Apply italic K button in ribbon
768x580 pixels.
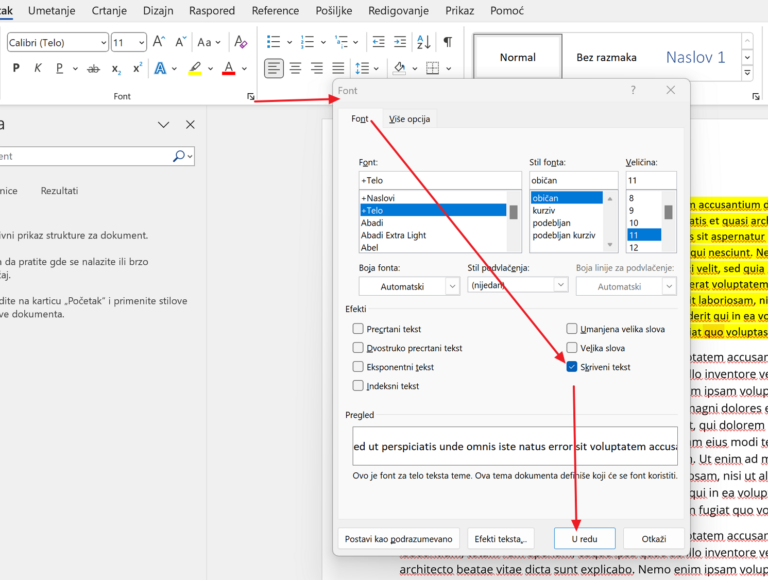[38, 68]
